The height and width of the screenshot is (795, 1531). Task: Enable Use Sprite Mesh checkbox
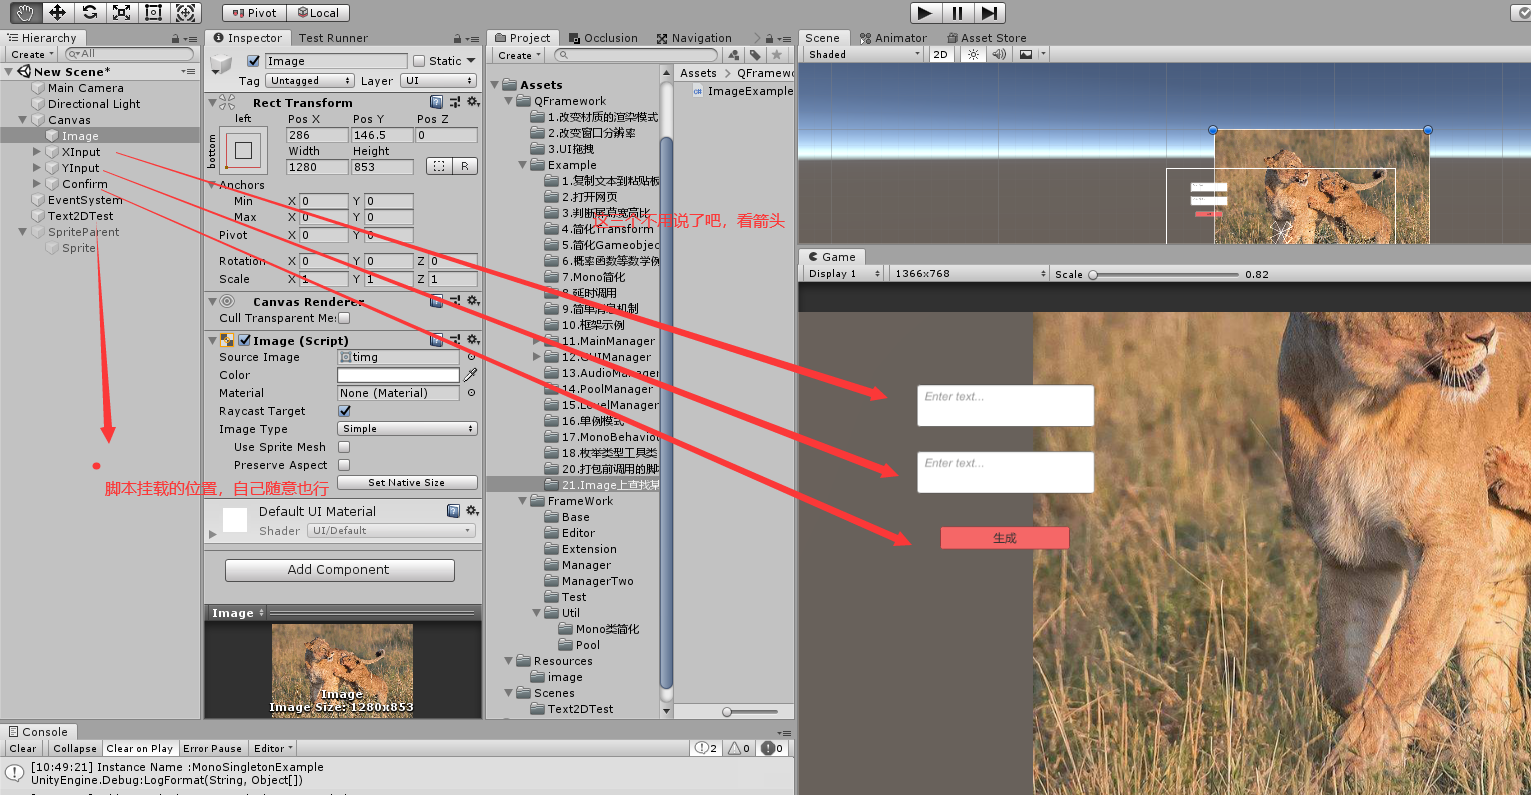coord(344,447)
